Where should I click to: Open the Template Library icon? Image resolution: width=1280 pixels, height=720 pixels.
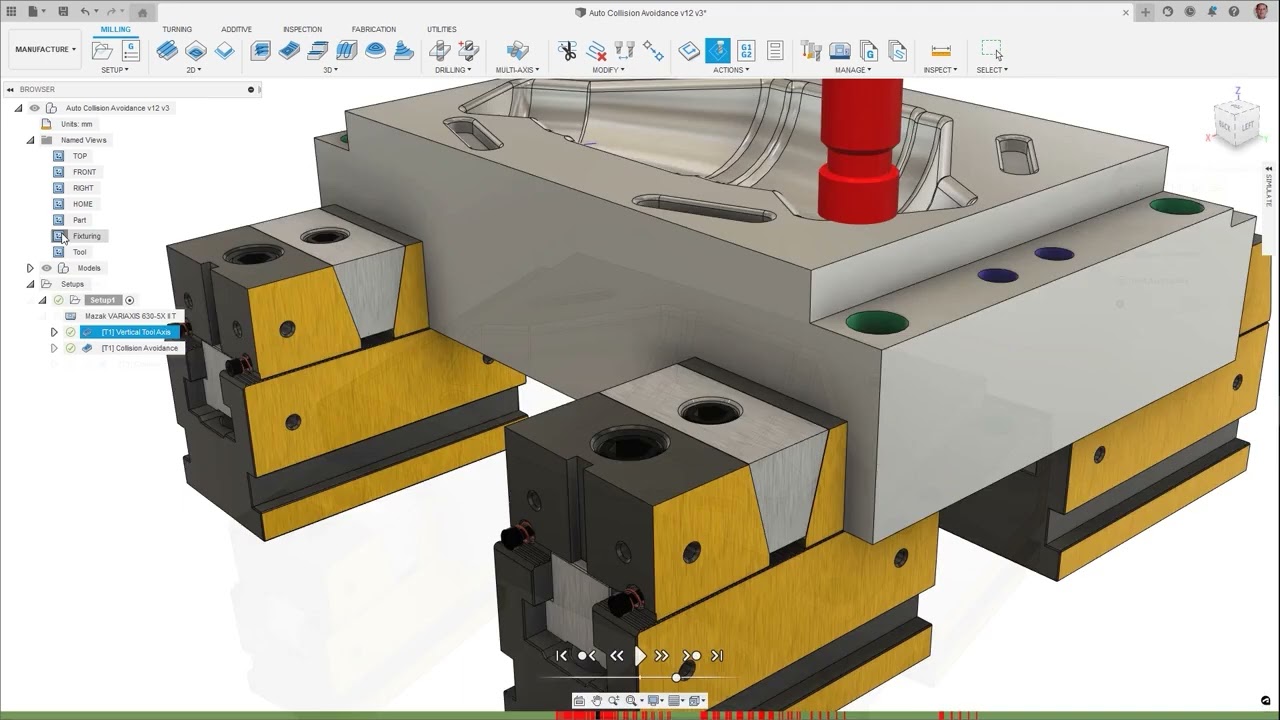coord(897,50)
